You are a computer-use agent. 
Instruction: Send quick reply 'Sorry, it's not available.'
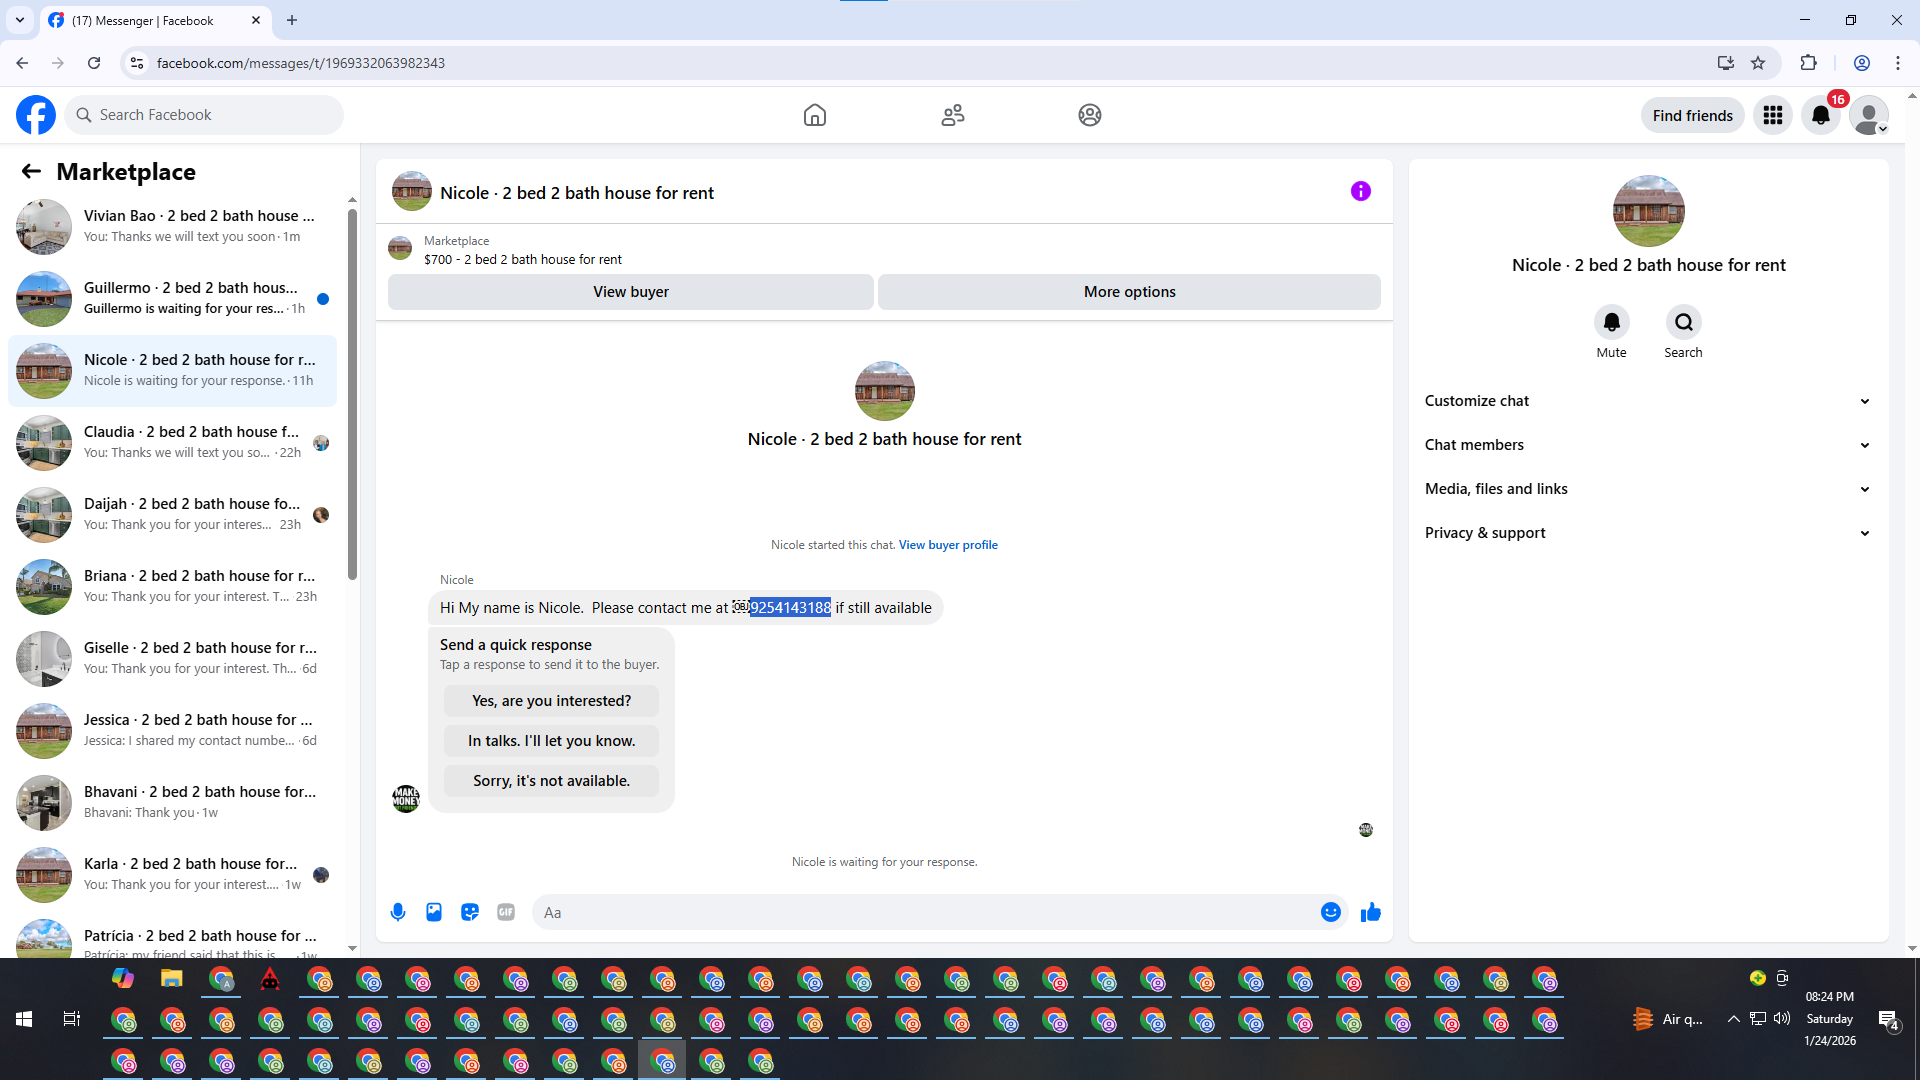[551, 781]
